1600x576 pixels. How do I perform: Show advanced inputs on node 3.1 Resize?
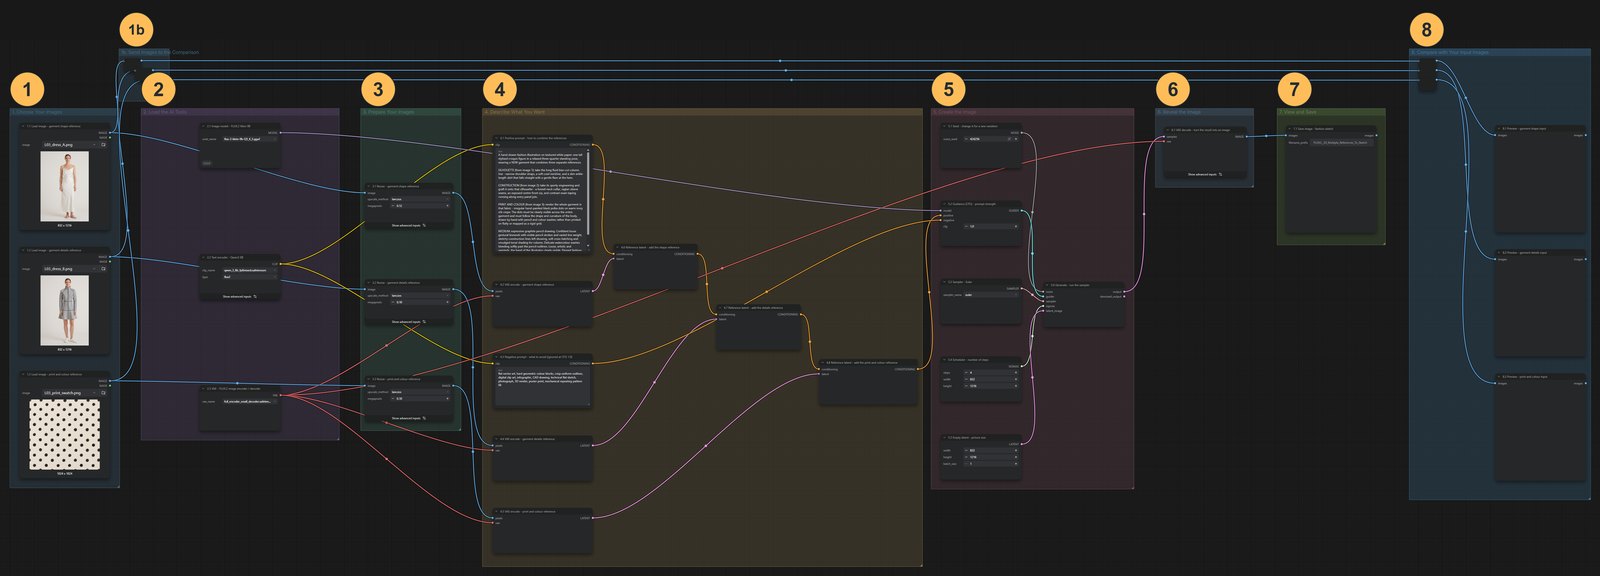click(x=408, y=225)
